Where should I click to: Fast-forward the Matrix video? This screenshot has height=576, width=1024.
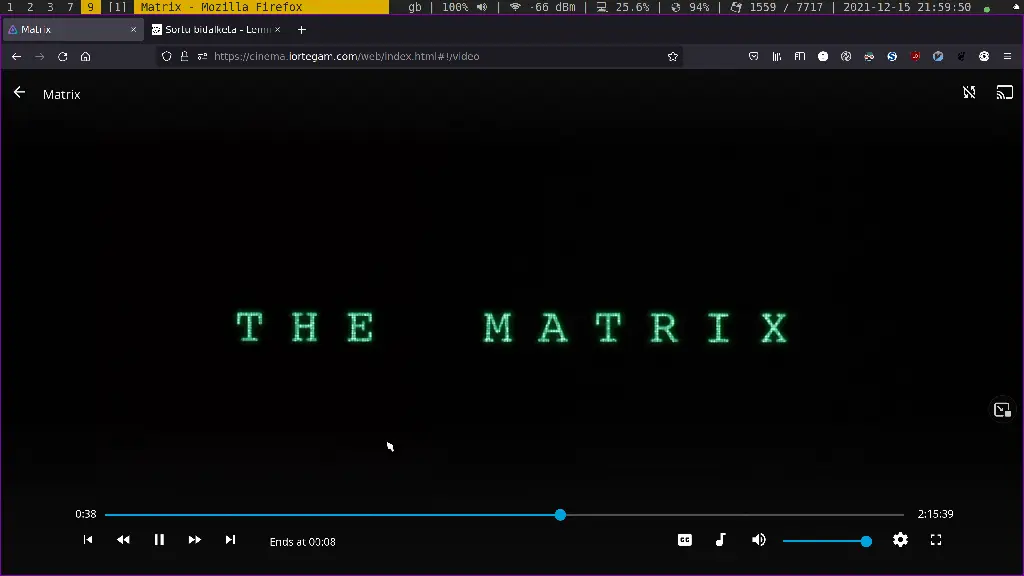point(195,540)
